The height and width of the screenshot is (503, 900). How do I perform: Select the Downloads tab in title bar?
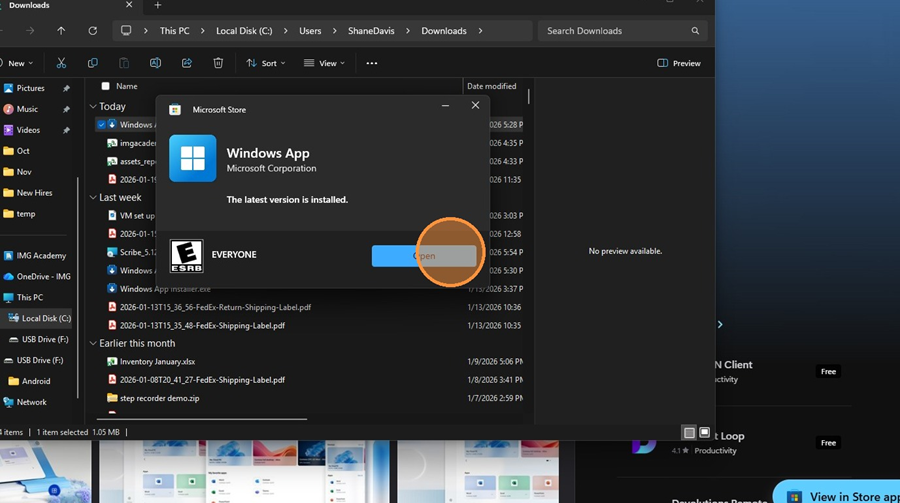coord(30,6)
